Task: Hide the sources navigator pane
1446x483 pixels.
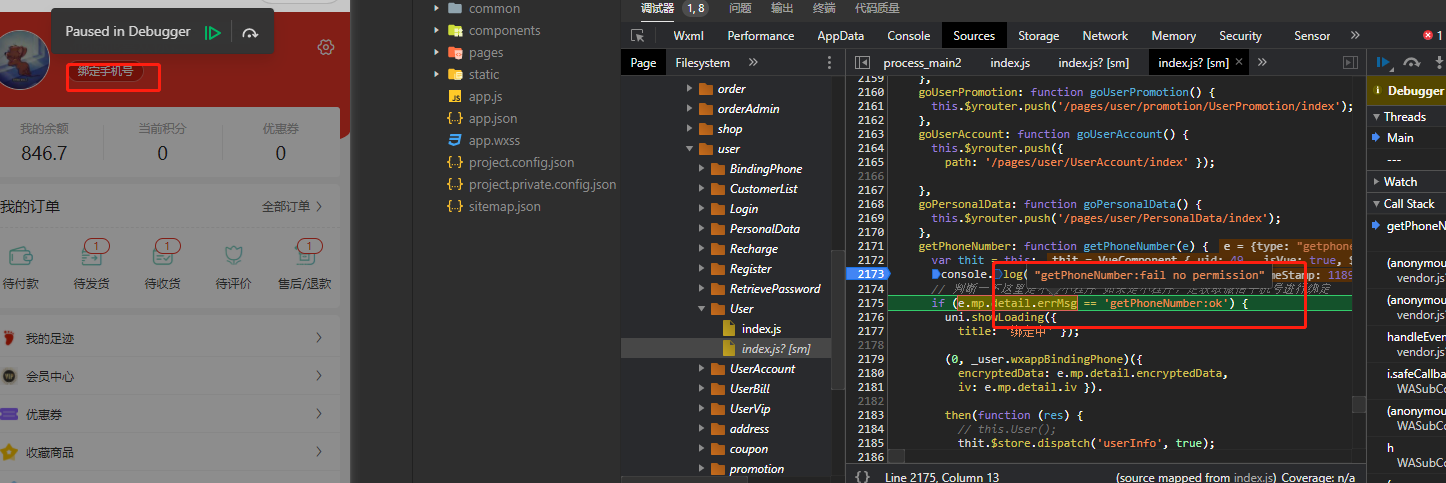Action: coord(861,62)
